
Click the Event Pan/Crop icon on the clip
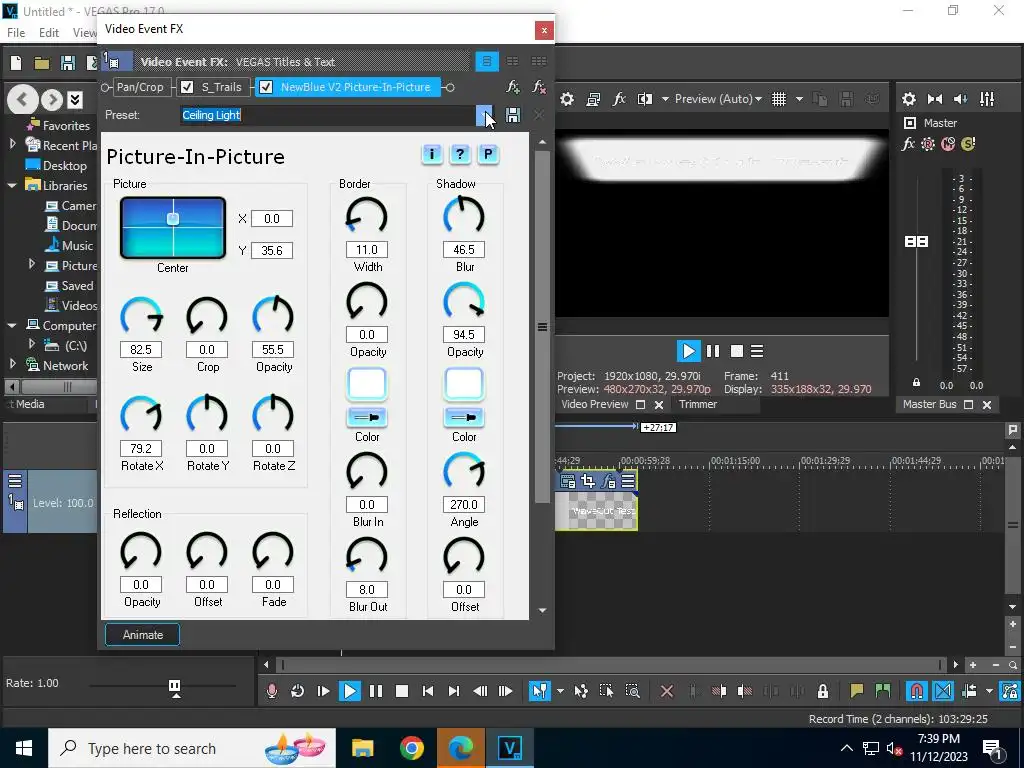(x=588, y=481)
